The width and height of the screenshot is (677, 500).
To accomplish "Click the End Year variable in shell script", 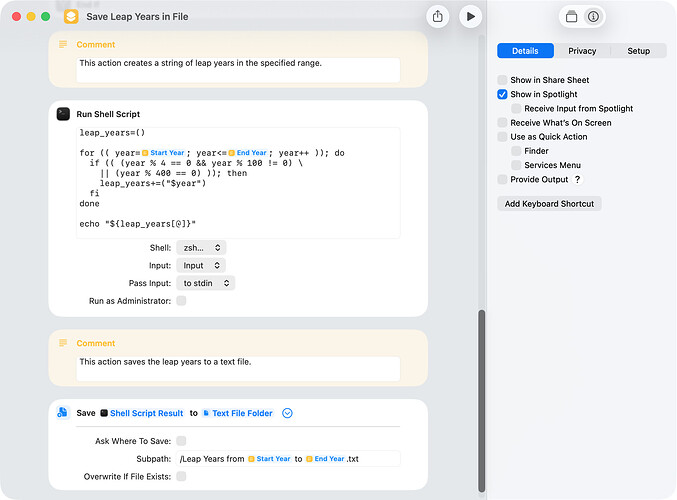I will [x=248, y=153].
